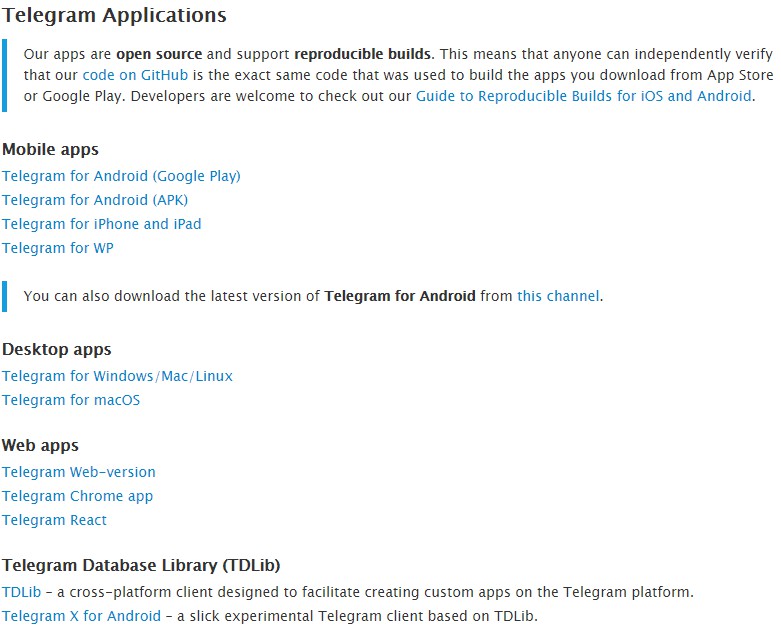Click the Telegram for macOS link
Viewport: 781px width, 634px height.
[x=71, y=400]
